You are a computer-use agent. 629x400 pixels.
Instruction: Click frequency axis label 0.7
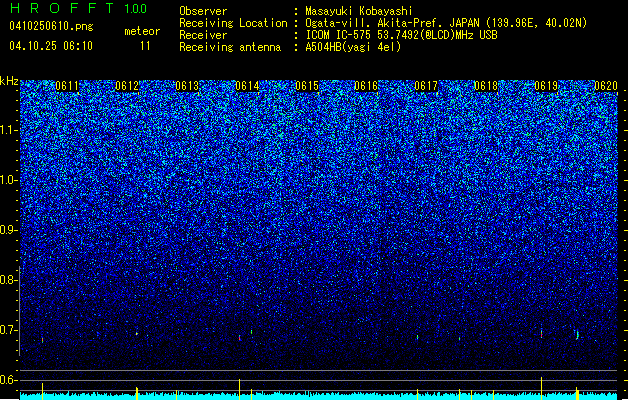pyautogui.click(x=8, y=330)
